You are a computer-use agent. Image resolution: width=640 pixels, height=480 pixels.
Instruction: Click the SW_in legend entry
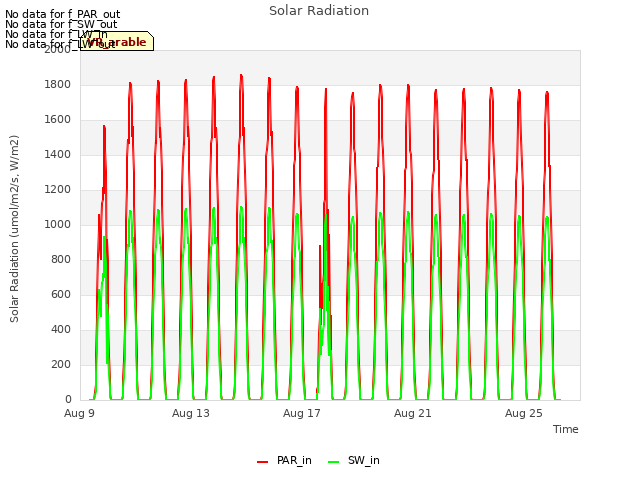(353, 460)
